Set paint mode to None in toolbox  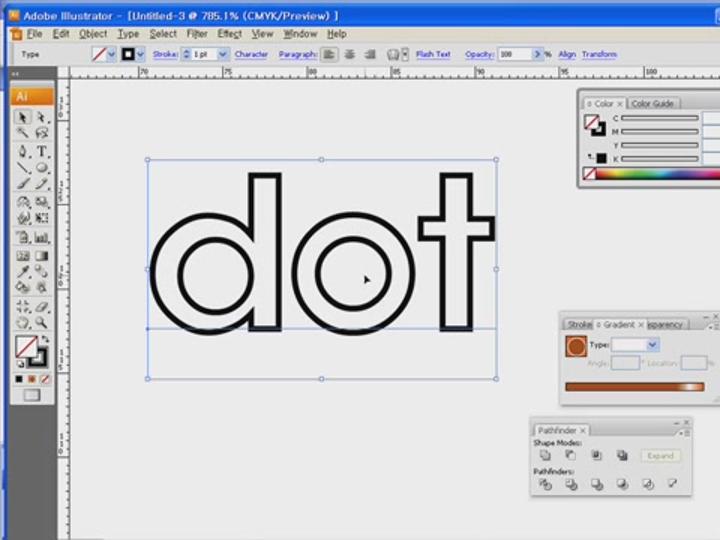coord(45,379)
